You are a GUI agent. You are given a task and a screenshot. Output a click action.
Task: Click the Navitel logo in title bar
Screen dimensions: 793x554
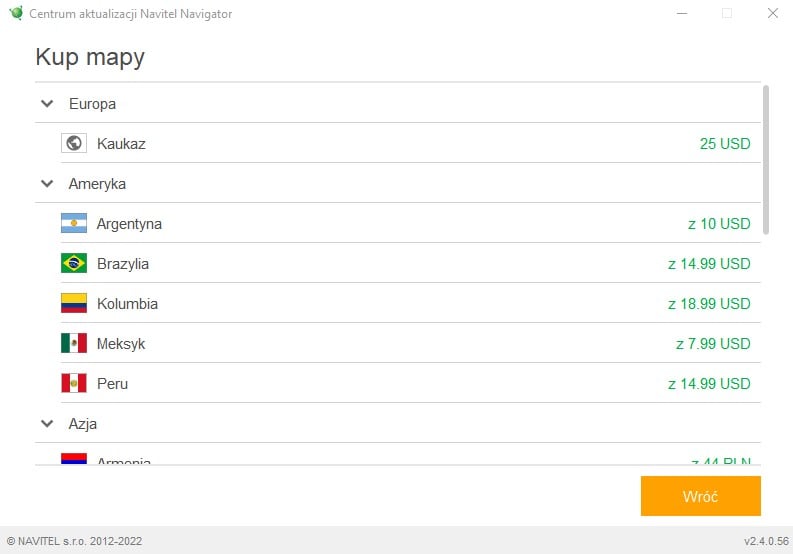pyautogui.click(x=16, y=13)
